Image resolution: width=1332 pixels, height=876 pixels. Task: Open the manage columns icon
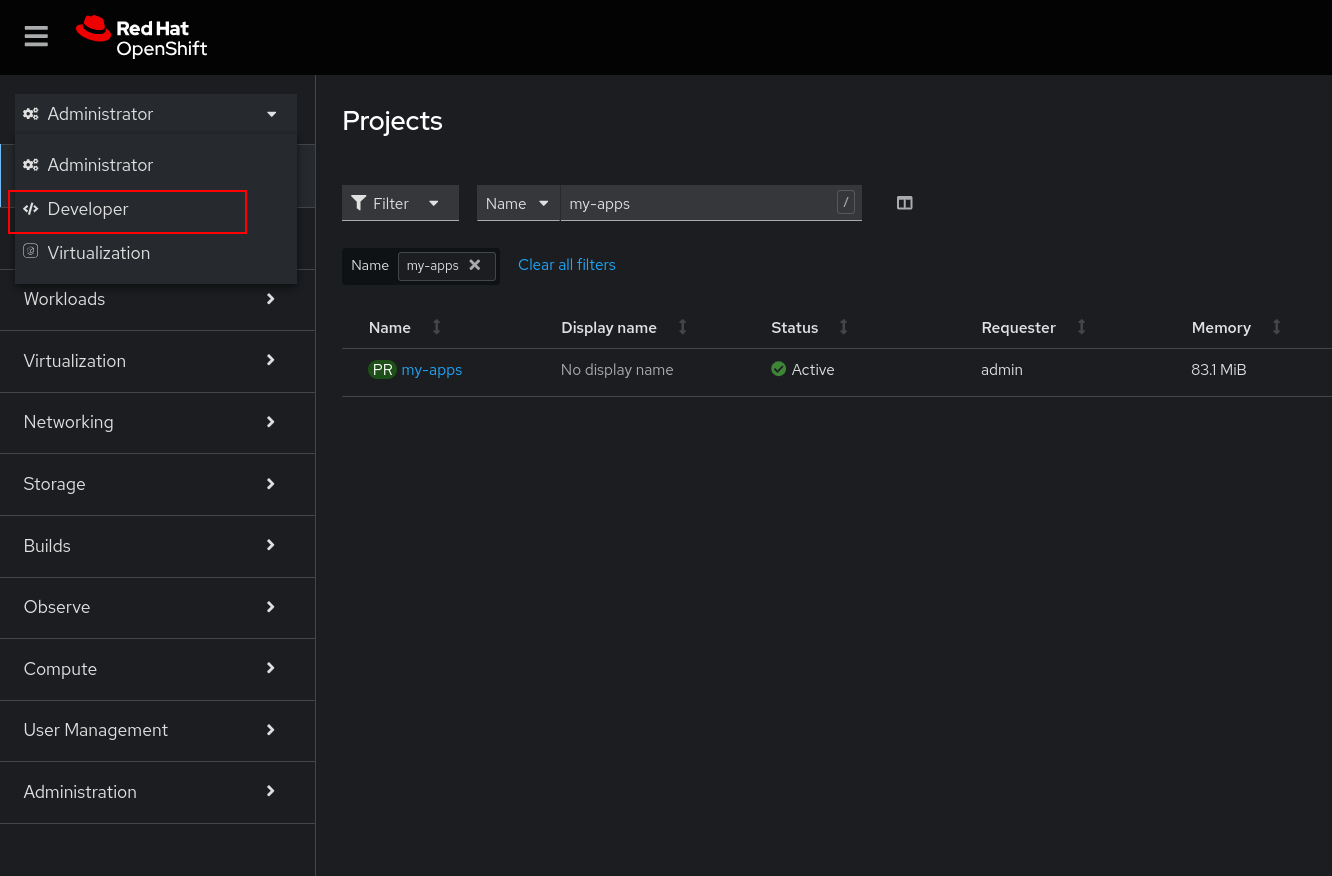coord(904,203)
